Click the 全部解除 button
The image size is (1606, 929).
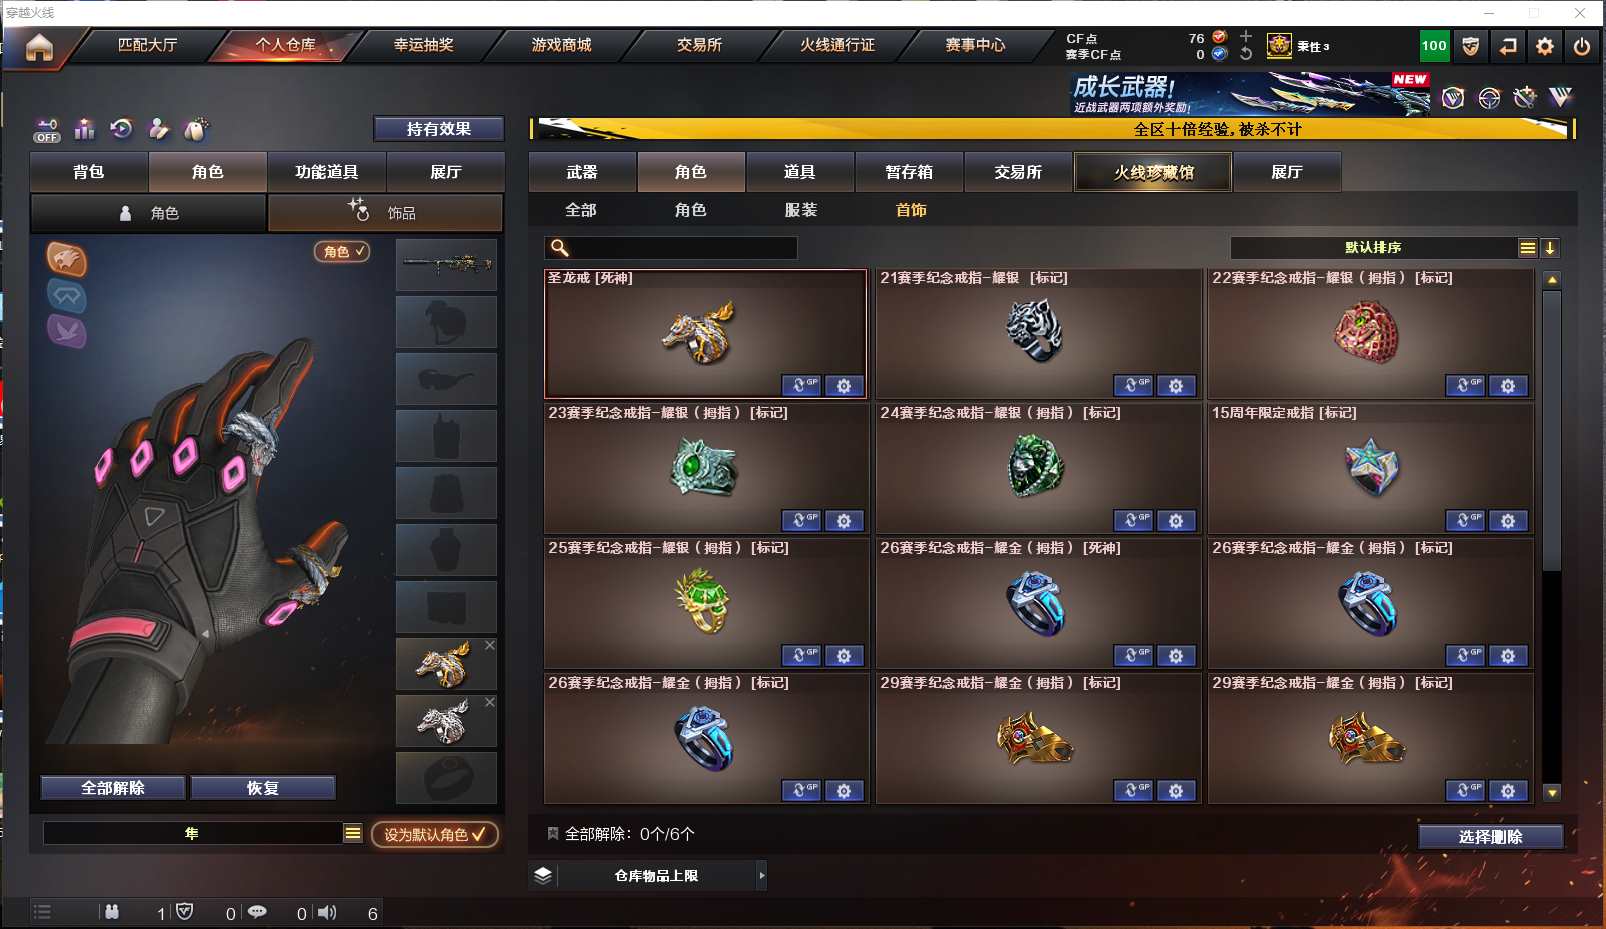pyautogui.click(x=113, y=788)
